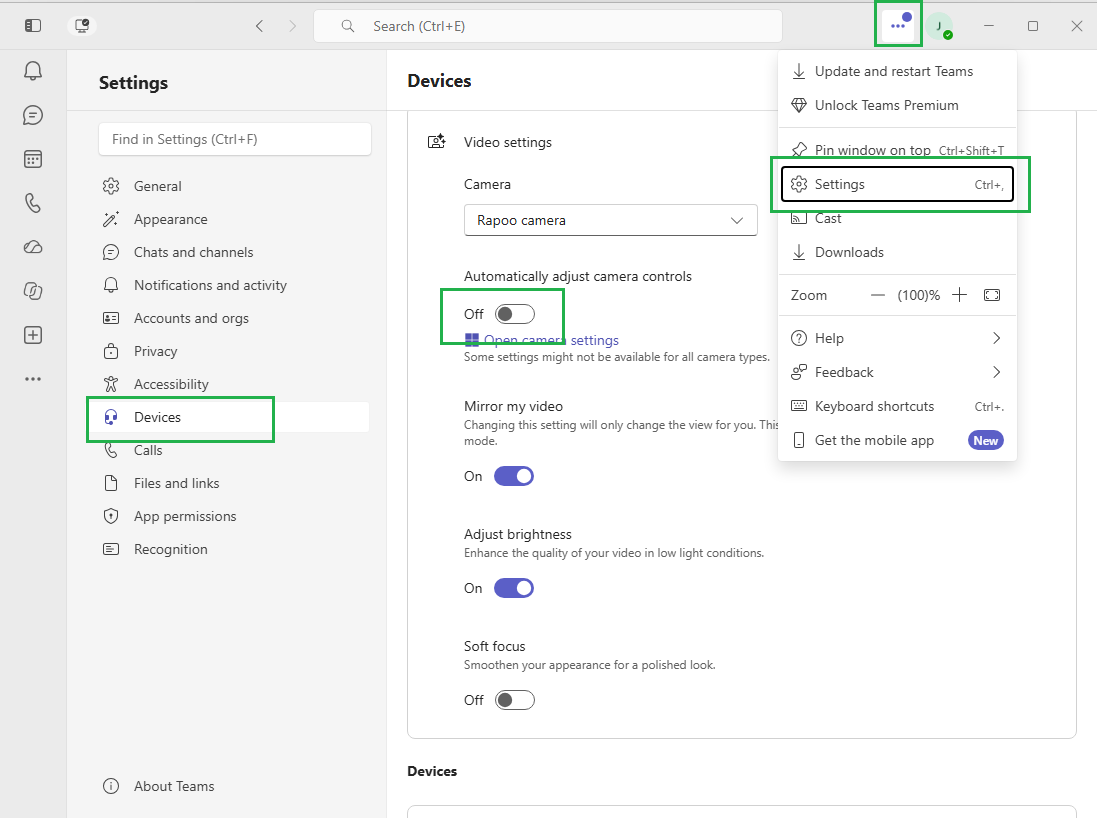
Task: Decrease zoom with the minus icon
Action: coord(878,295)
